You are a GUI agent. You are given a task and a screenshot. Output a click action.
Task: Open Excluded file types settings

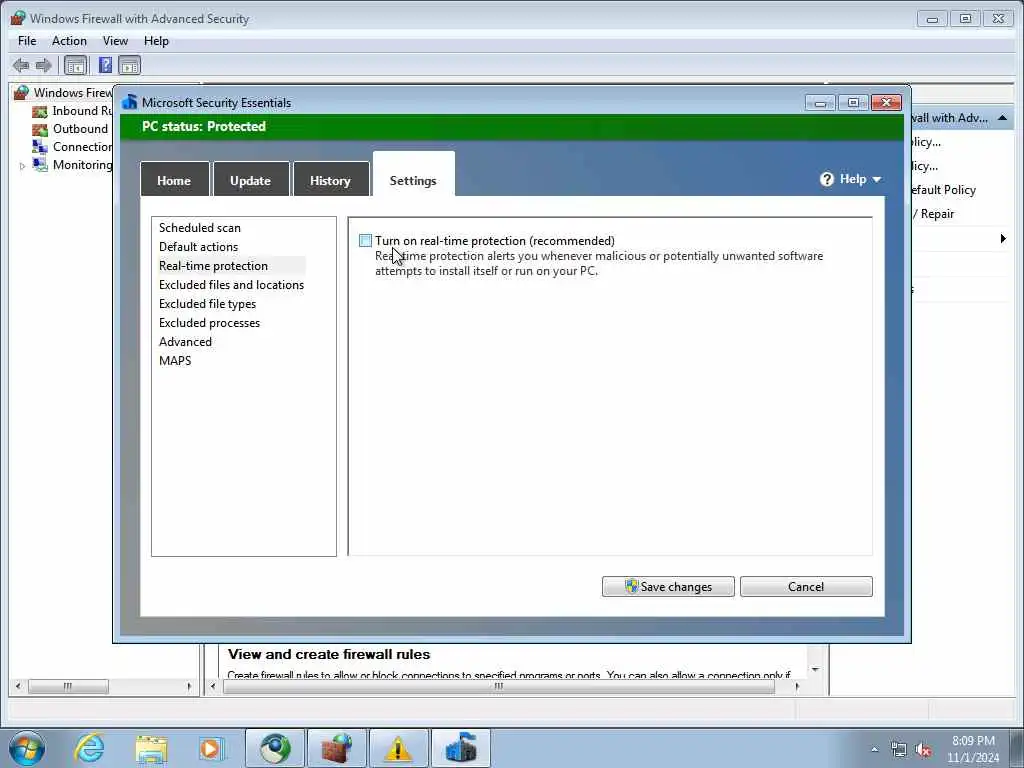tap(208, 304)
